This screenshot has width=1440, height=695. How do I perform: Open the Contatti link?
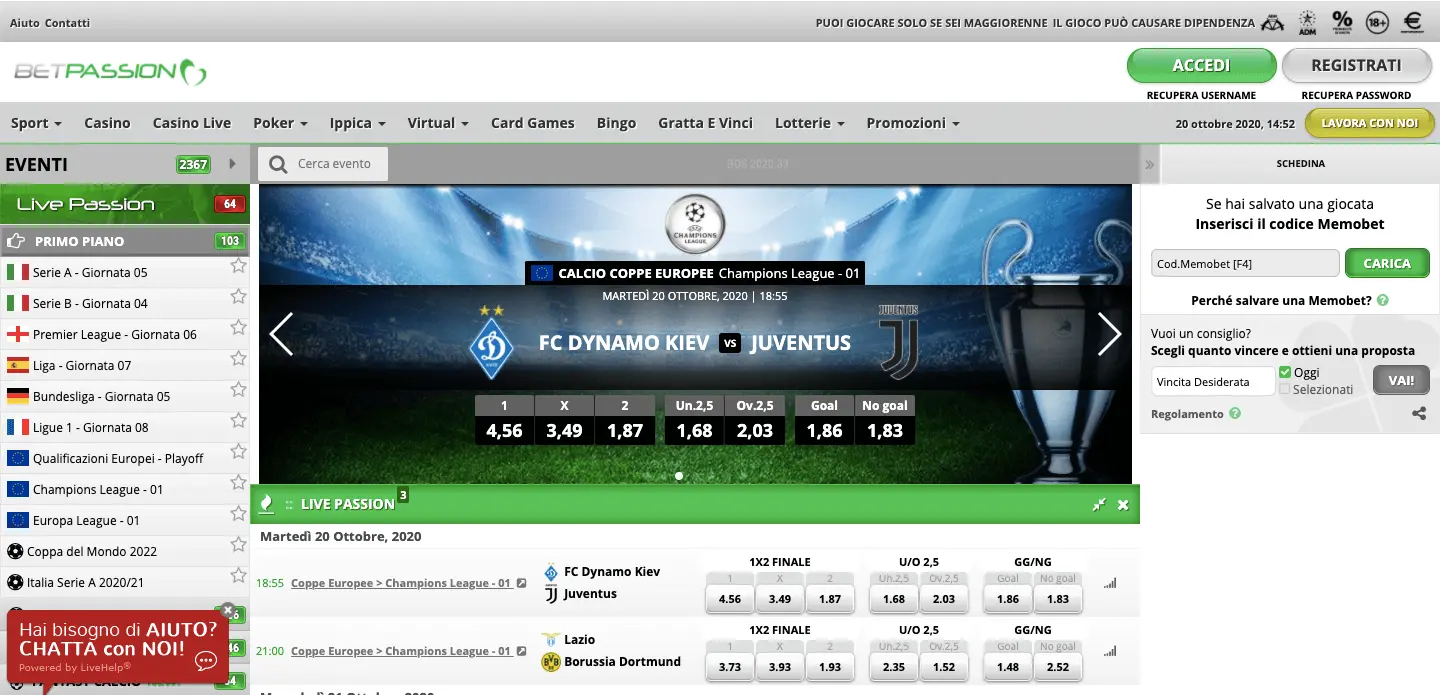(67, 22)
